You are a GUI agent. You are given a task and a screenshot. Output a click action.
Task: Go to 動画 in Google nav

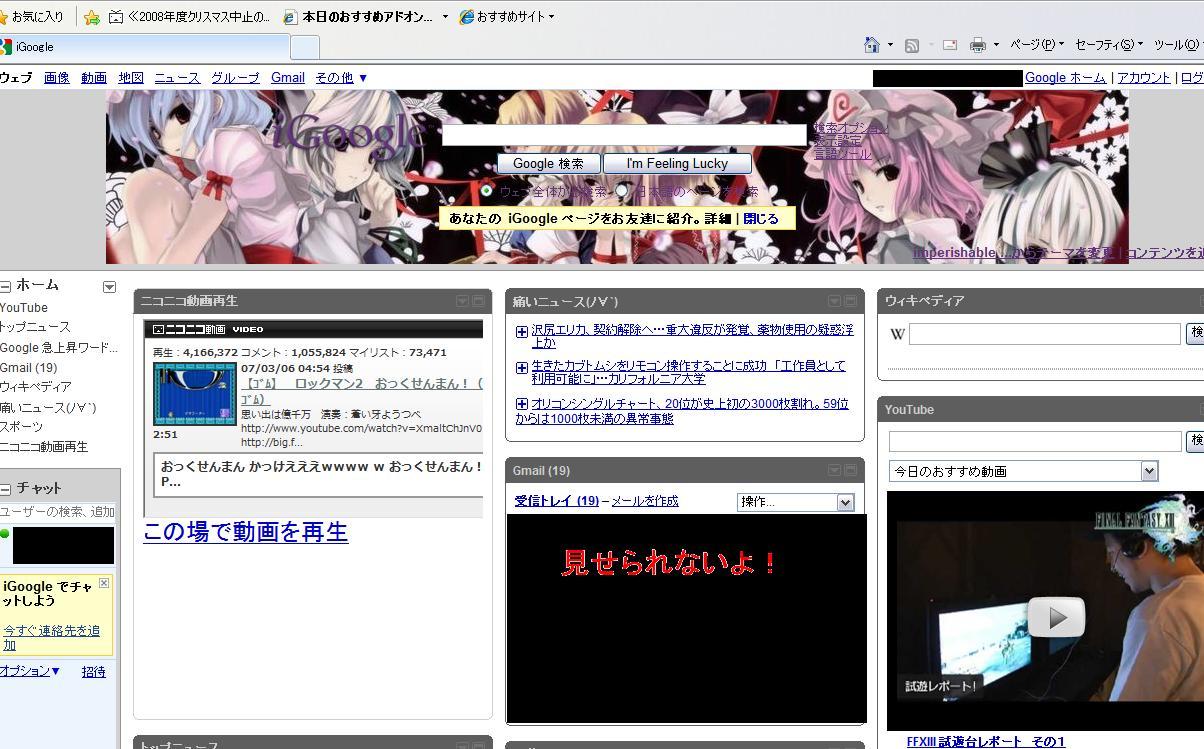94,77
